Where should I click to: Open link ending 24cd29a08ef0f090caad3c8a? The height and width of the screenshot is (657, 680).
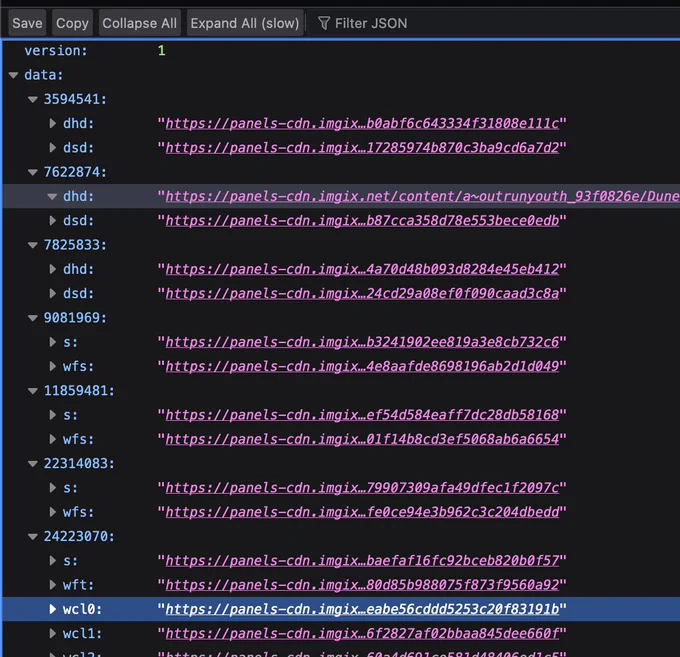(362, 294)
